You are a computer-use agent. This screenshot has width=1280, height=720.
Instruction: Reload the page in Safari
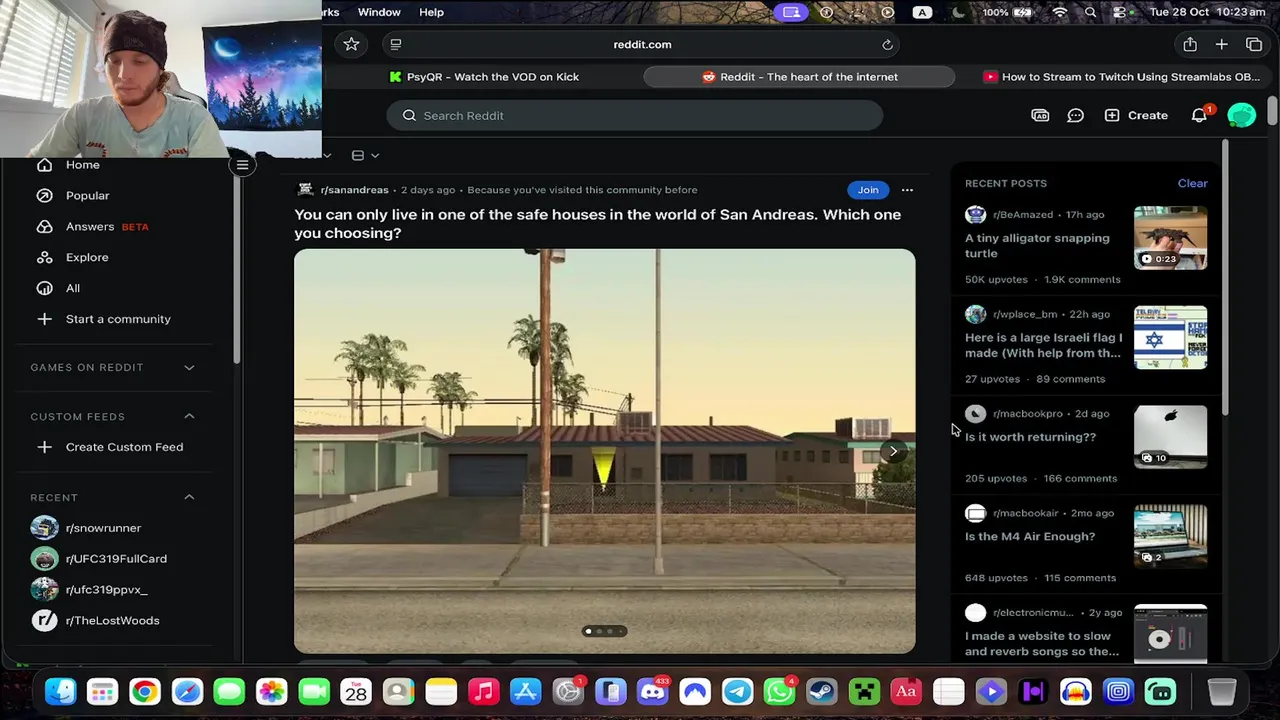[887, 45]
